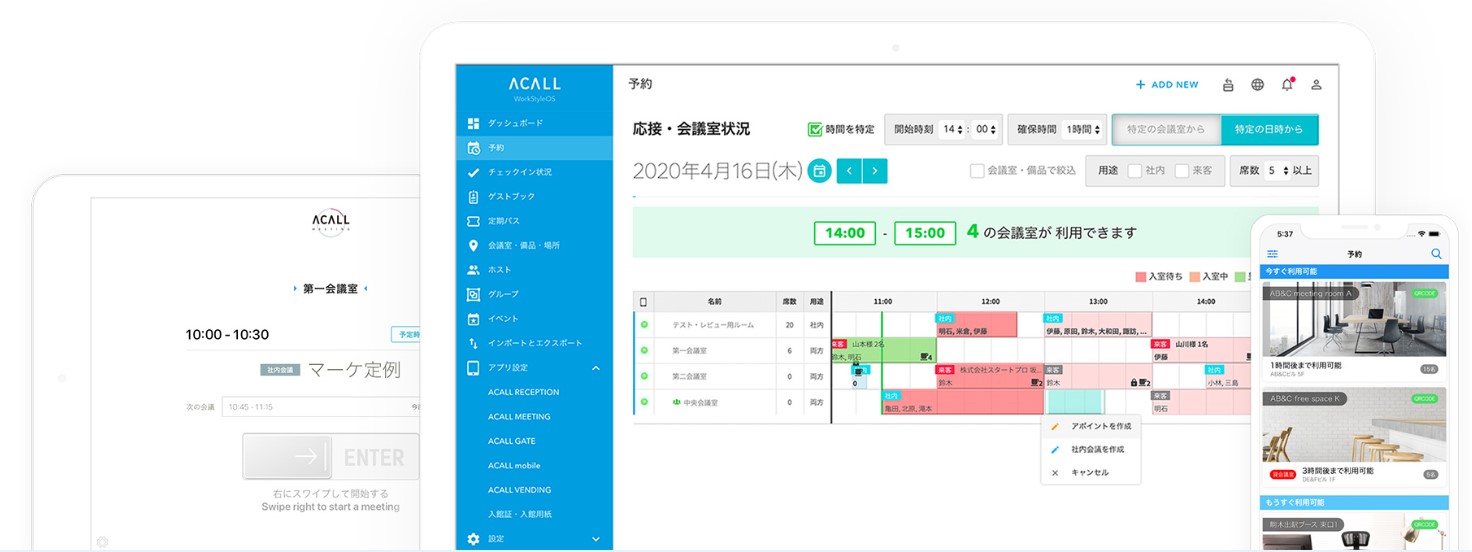Screen dimensions: 1472x552
Task: Enable 会議室・備品で絞込 checkbox
Action: point(977,171)
